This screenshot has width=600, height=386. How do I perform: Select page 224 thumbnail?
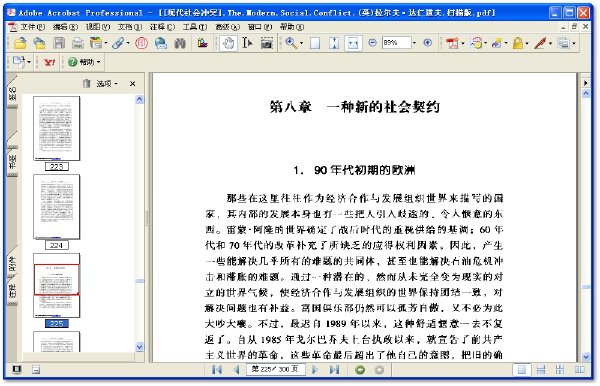(57, 207)
